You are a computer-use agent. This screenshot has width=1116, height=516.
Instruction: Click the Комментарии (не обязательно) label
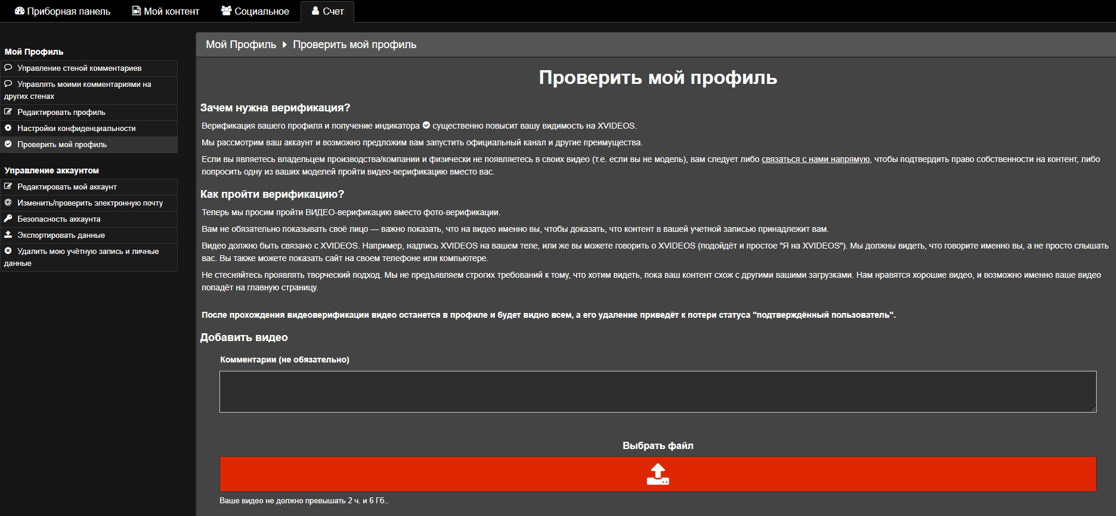point(285,359)
